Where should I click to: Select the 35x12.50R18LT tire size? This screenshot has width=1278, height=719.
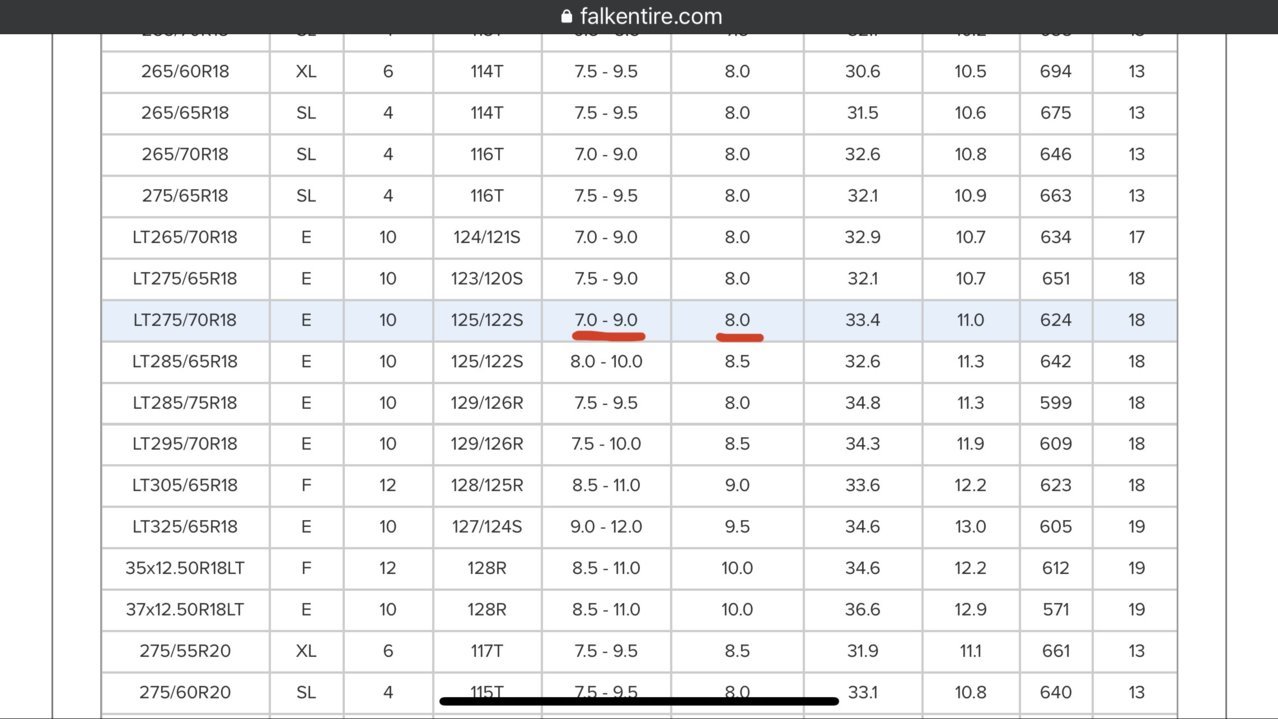click(185, 568)
